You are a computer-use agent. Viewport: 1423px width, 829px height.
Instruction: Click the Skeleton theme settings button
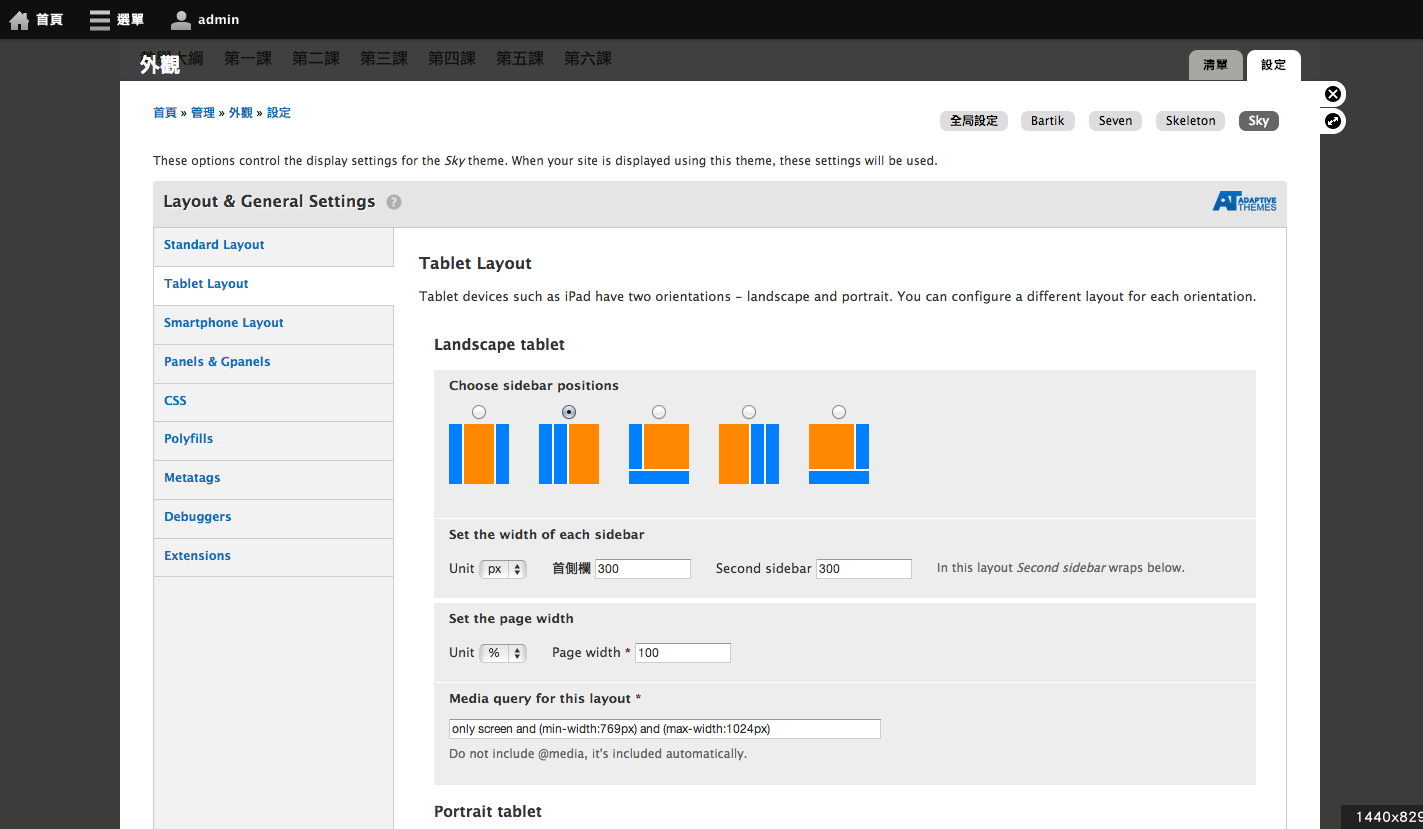[1190, 121]
